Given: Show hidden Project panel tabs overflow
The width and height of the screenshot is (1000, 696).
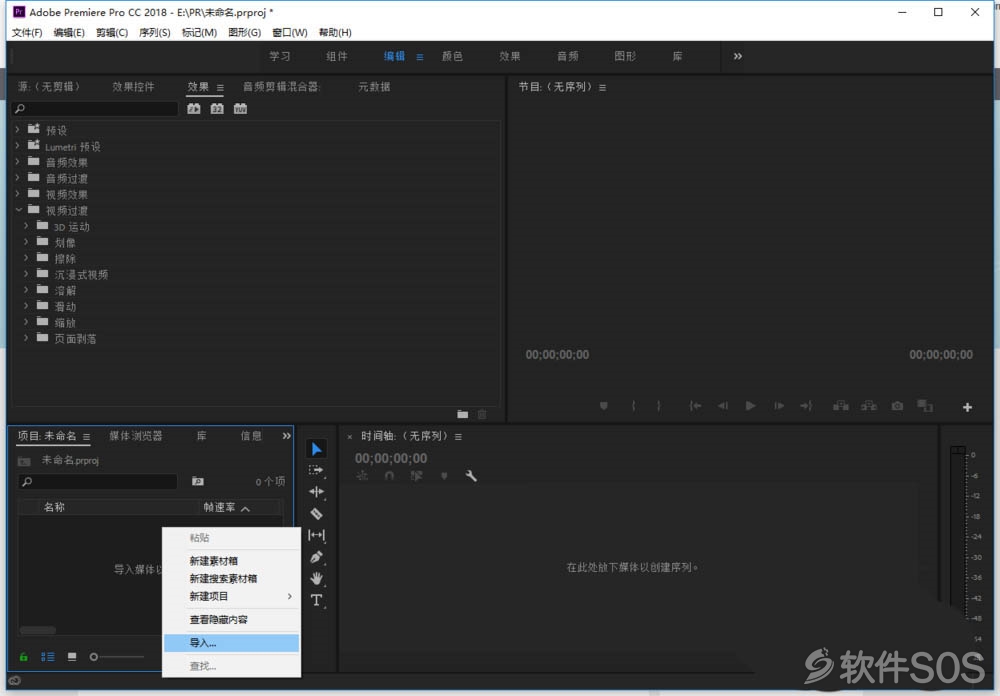Looking at the screenshot, I should click(x=286, y=436).
